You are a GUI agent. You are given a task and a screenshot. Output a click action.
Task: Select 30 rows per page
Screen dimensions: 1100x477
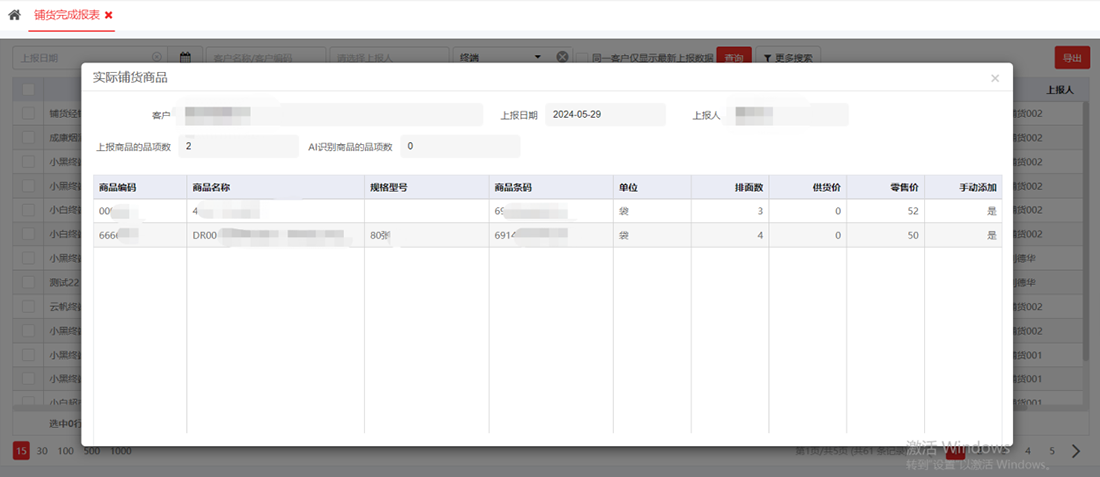click(43, 451)
